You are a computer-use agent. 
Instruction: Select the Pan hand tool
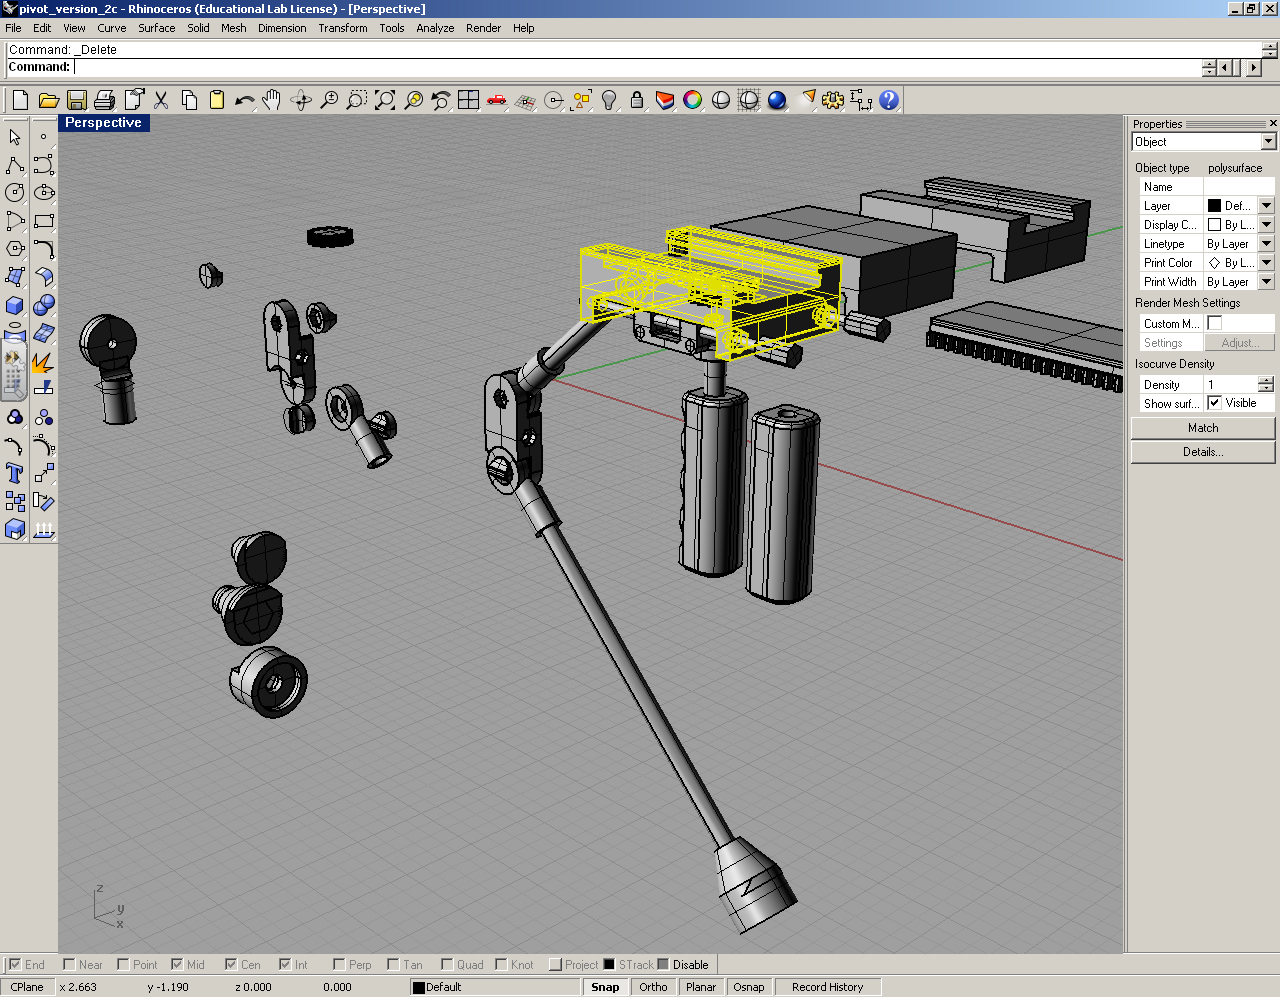(272, 100)
